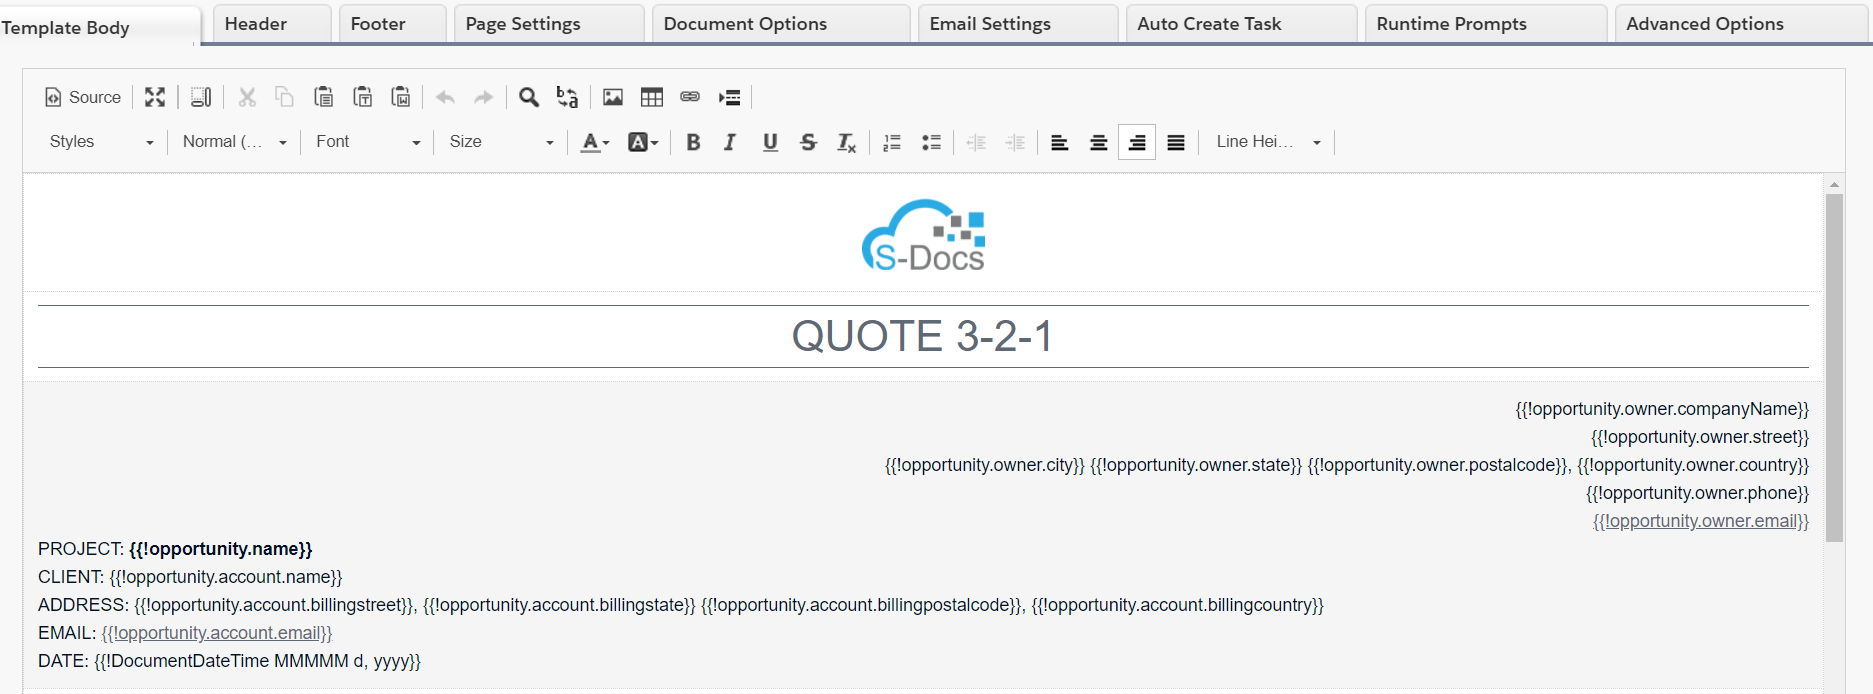Click the bold opportunity.name merge field

(x=221, y=549)
